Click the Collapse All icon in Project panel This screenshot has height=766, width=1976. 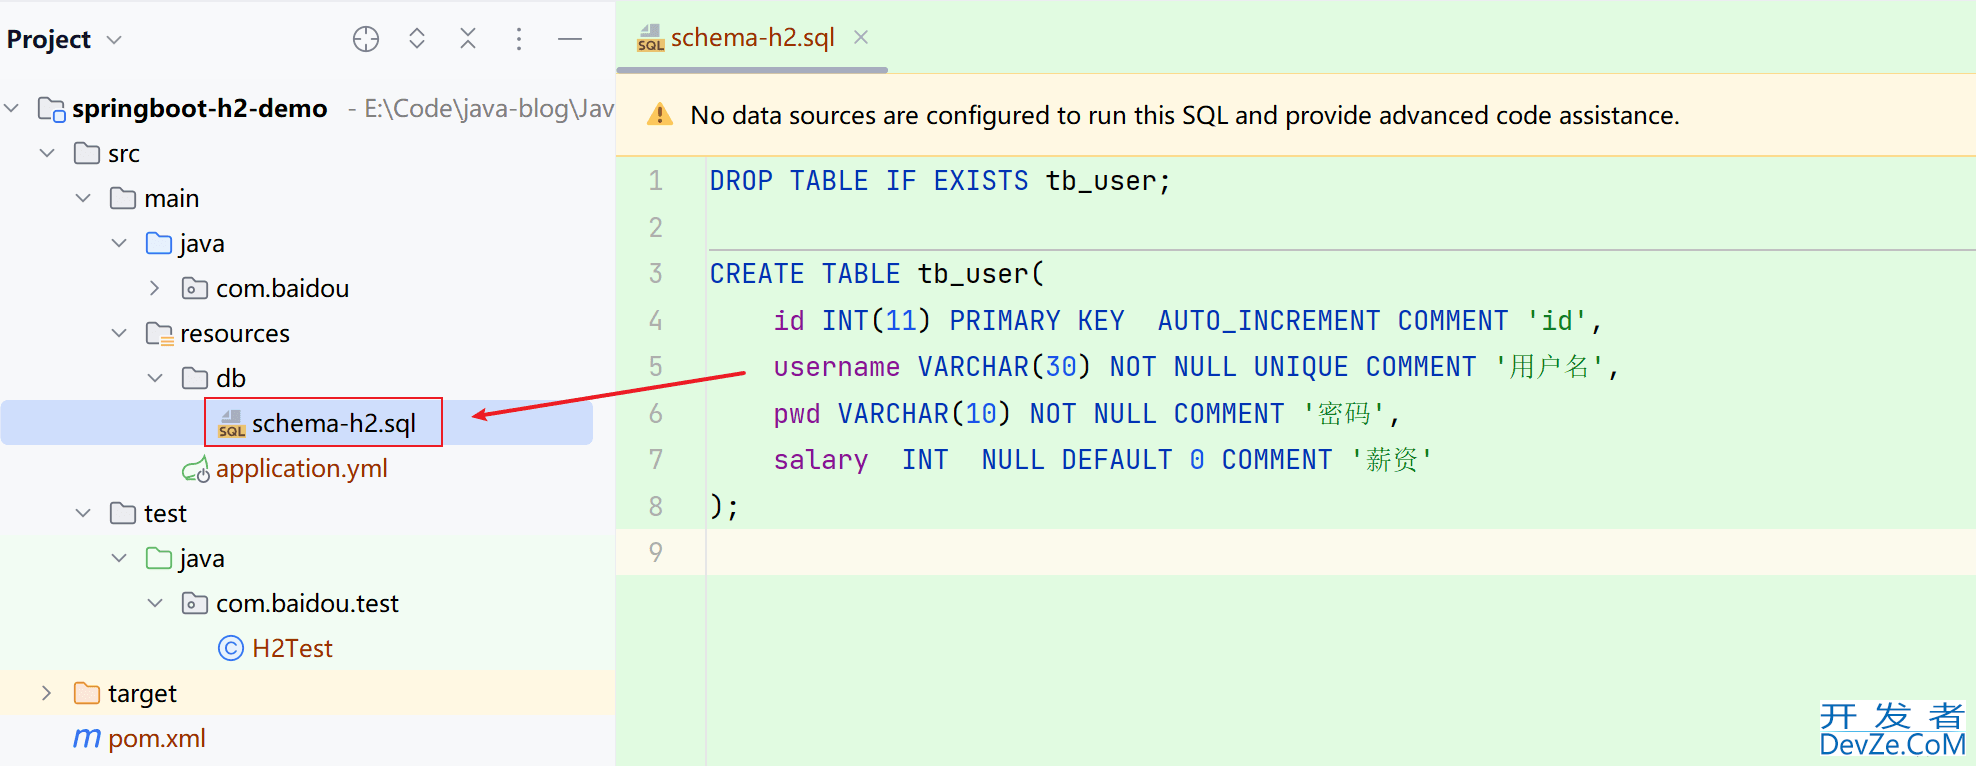467,39
